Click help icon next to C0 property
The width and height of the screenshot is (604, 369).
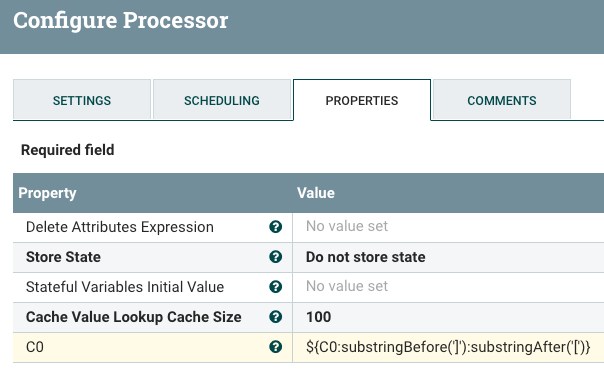[x=275, y=347]
